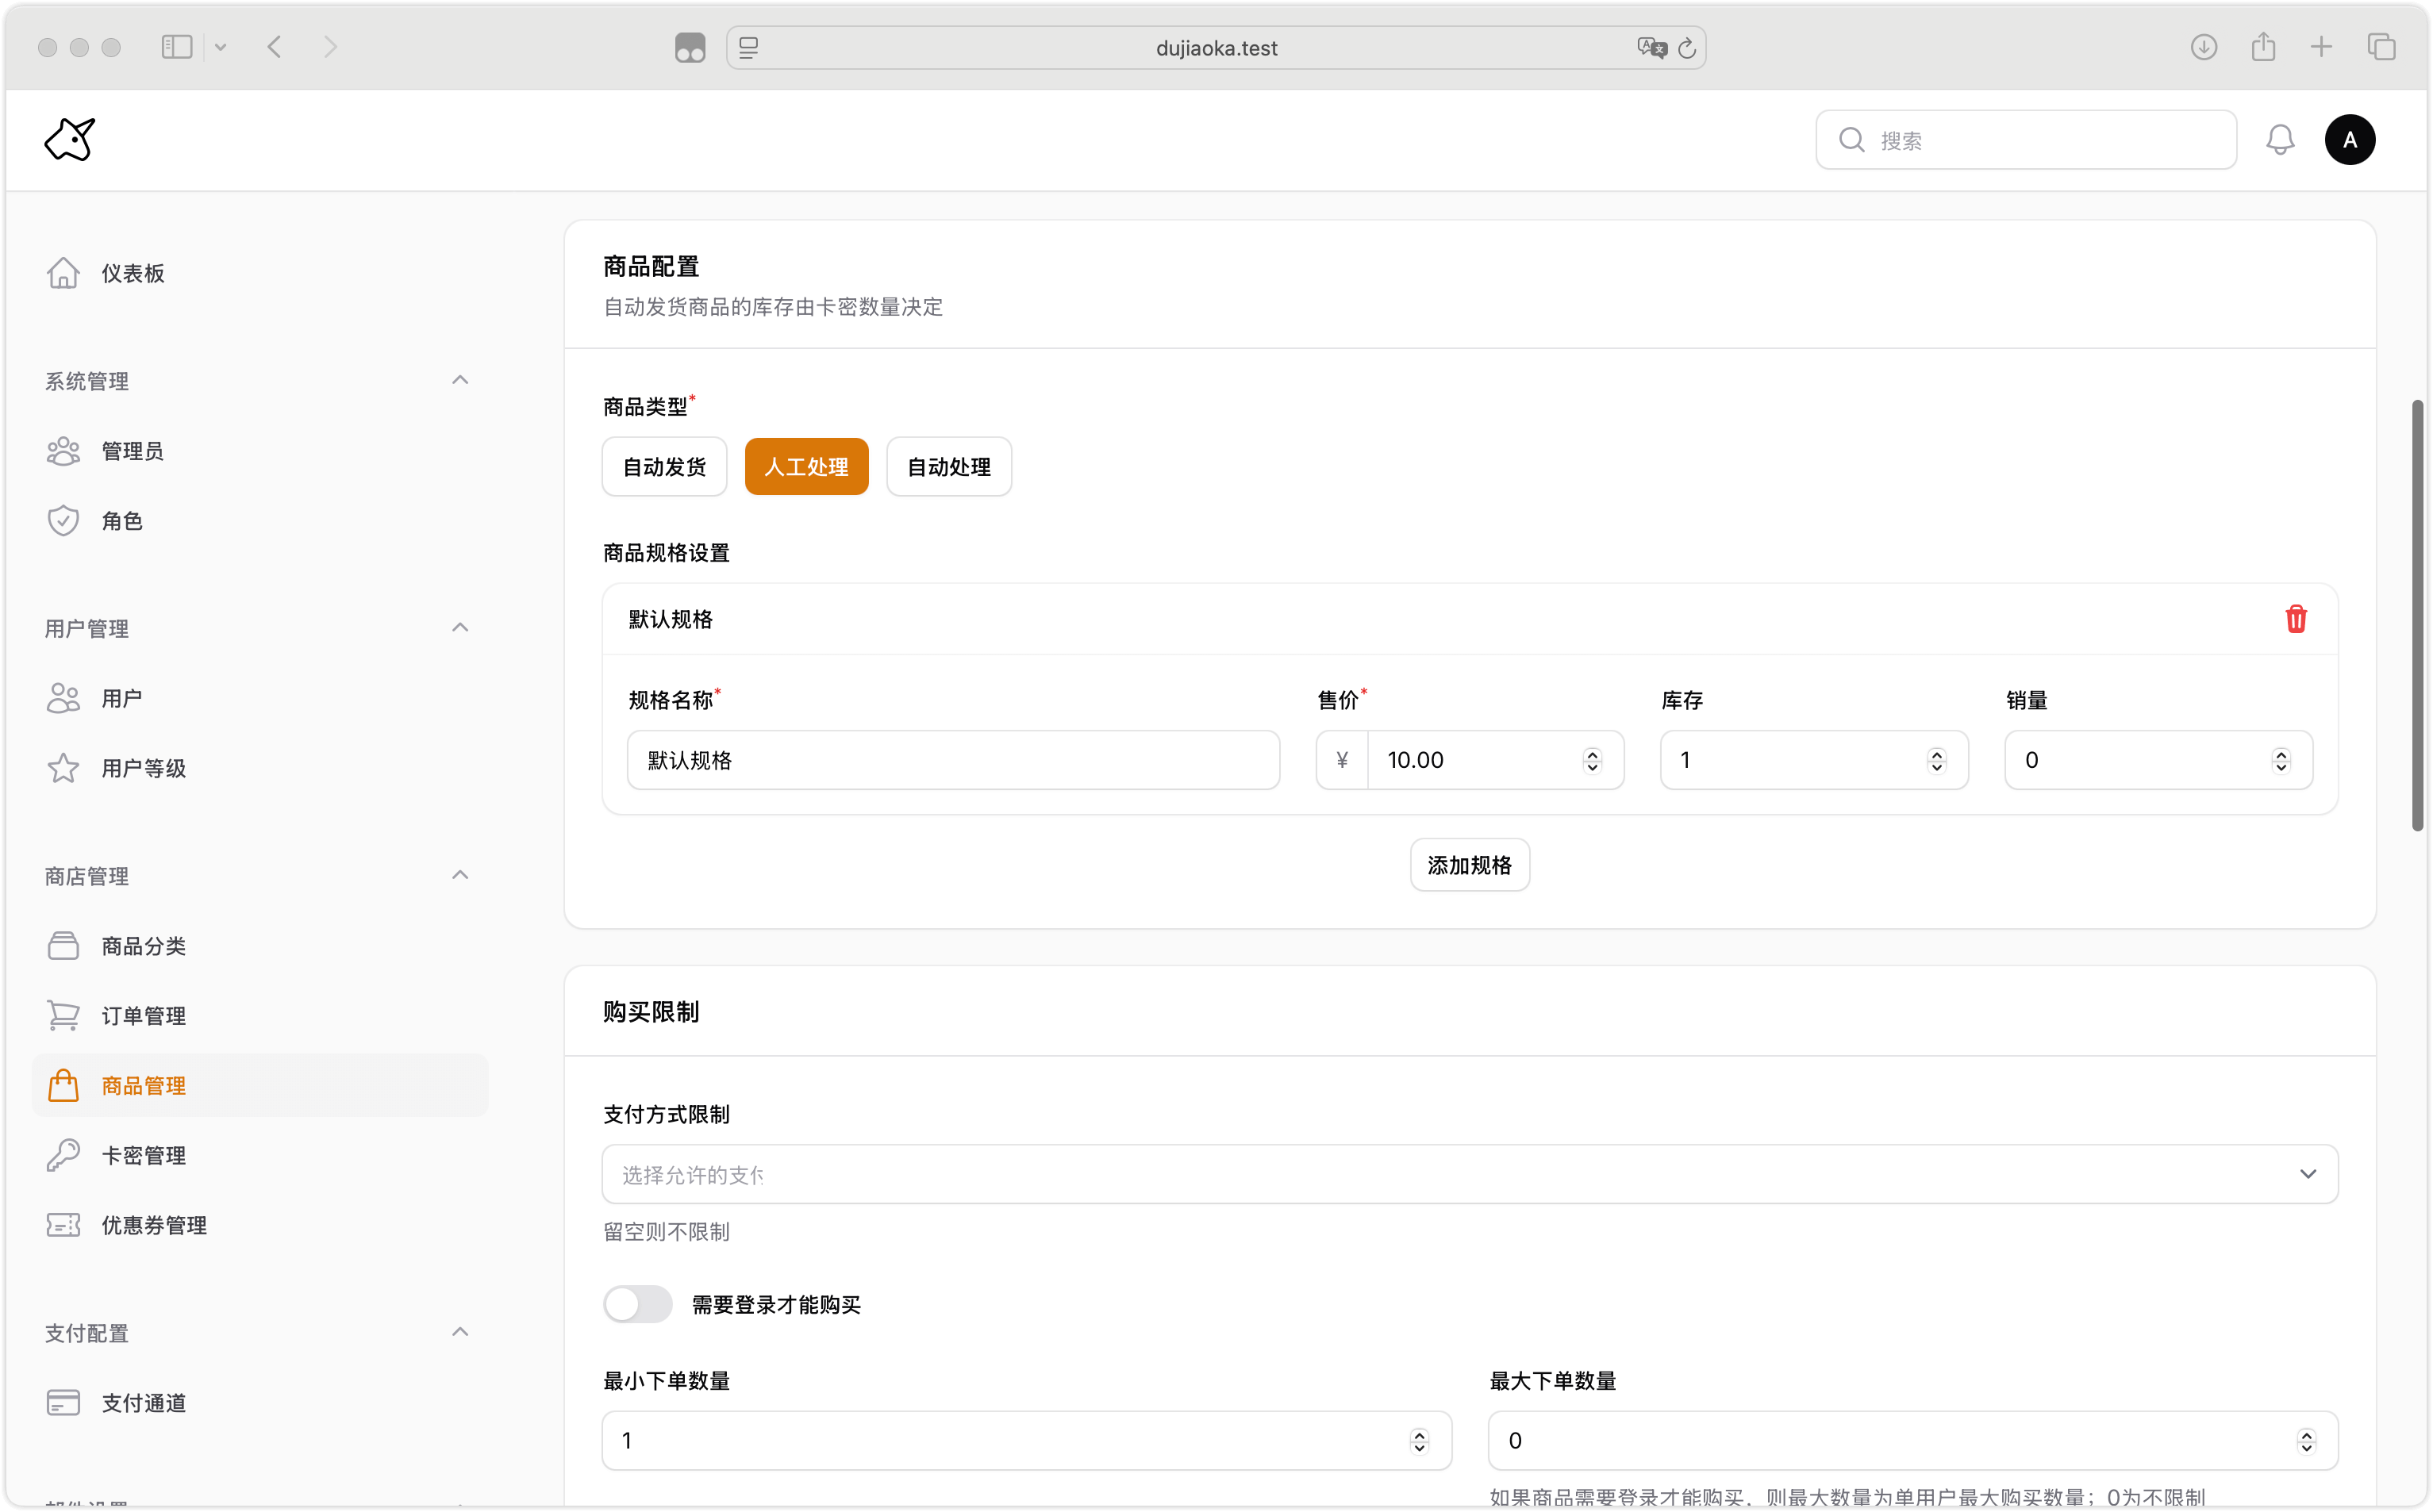This screenshot has width=2433, height=1512.
Task: Focus the 搜索 search field
Action: coord(2040,140)
